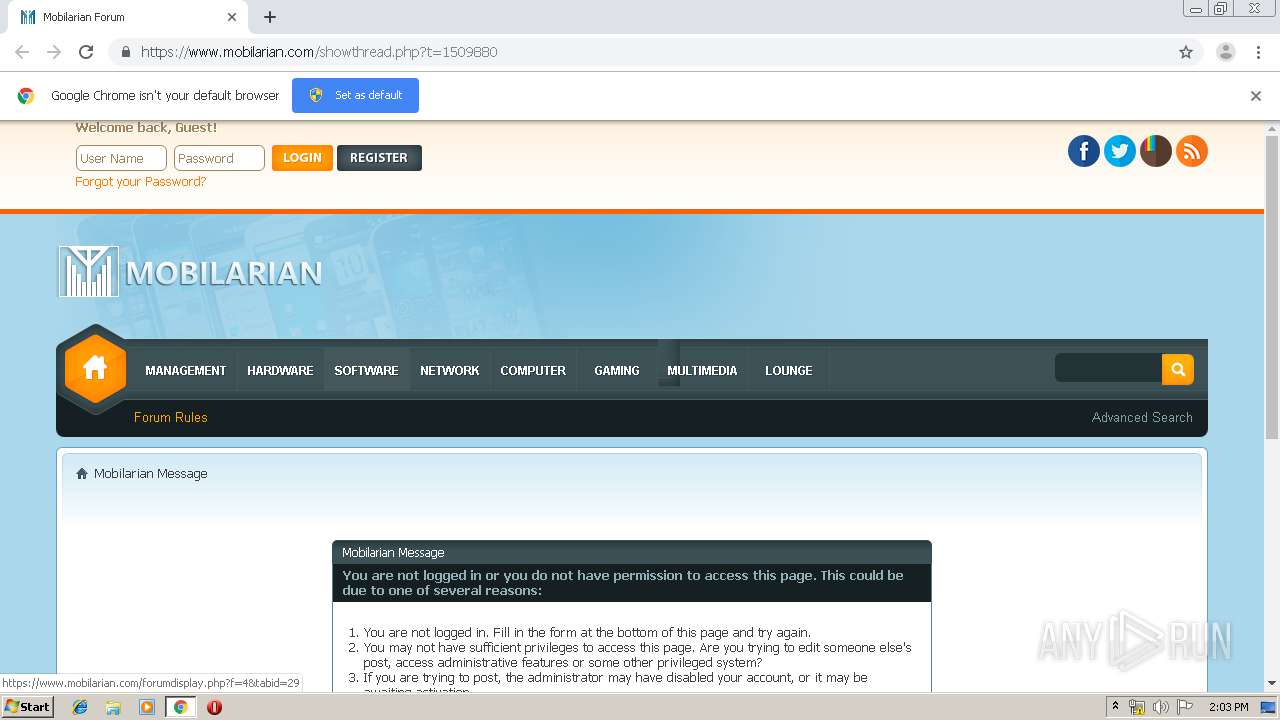Open the MULTIMEDIA forum menu
1280x720 pixels.
(702, 370)
